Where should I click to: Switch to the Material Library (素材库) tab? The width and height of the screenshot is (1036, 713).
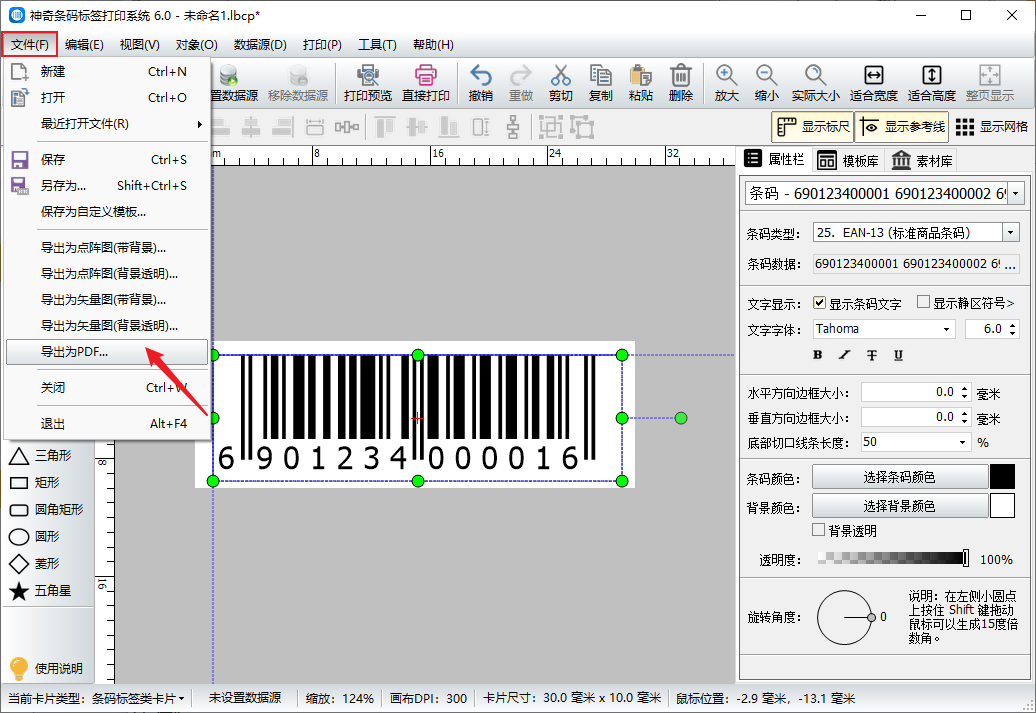tap(922, 161)
